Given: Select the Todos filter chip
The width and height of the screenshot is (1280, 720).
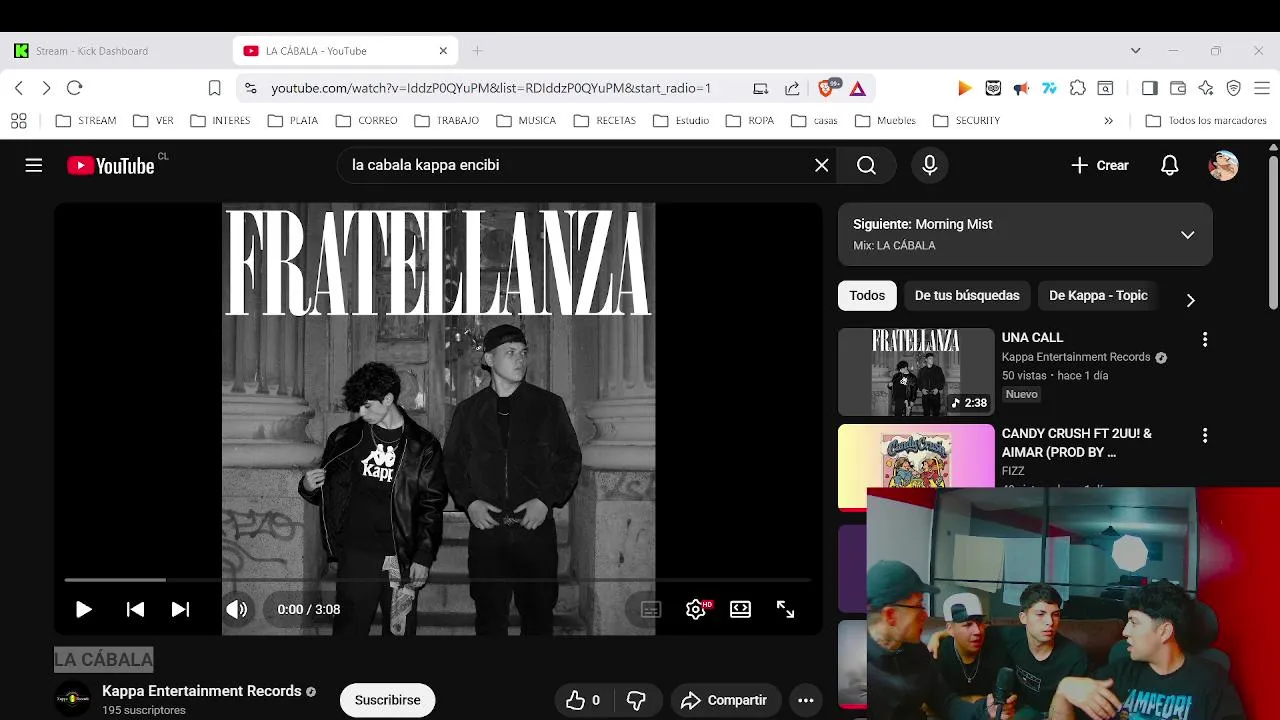Looking at the screenshot, I should point(867,295).
